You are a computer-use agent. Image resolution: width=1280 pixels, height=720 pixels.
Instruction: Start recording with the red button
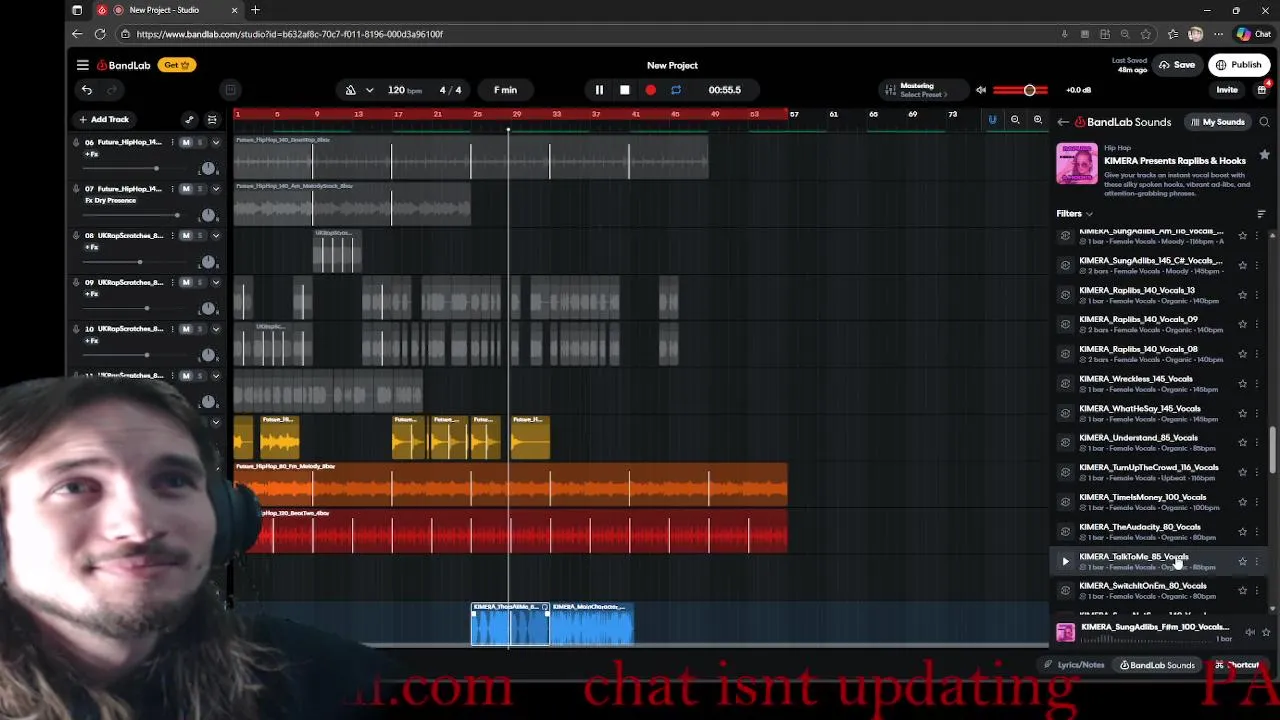650,90
